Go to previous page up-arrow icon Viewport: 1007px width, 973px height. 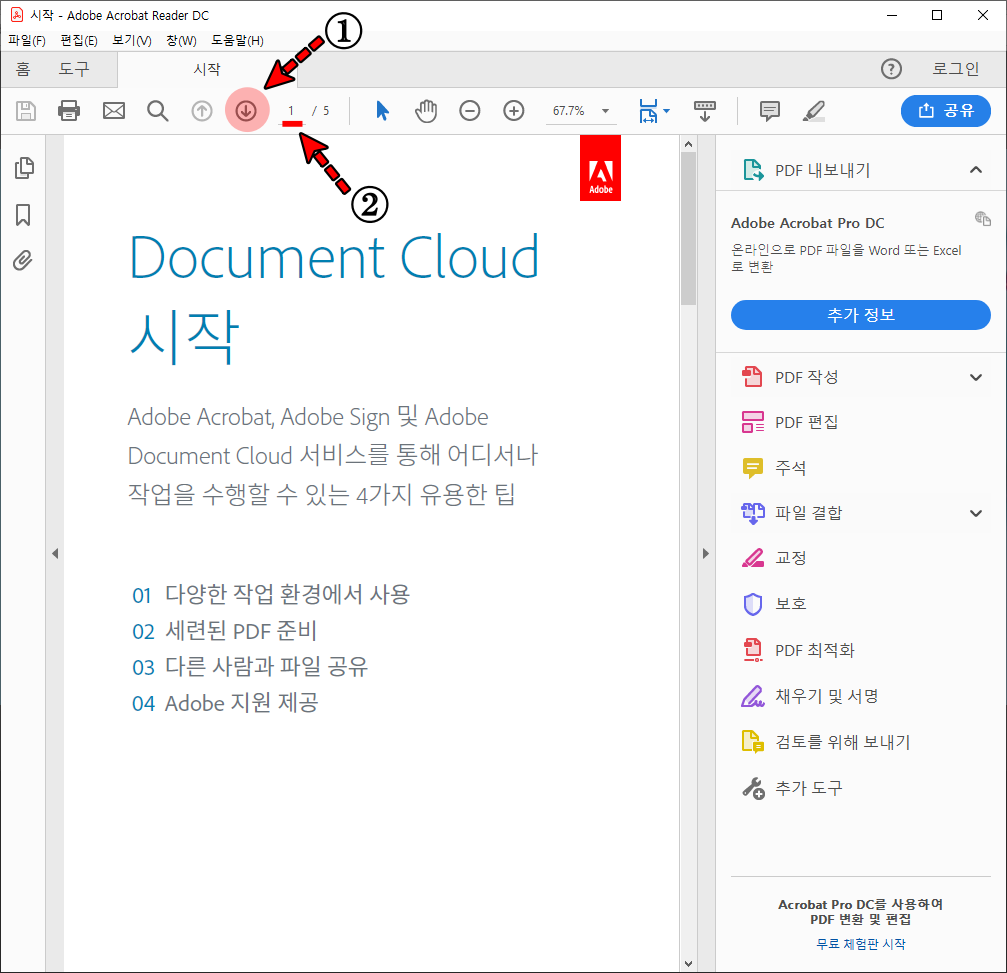tap(202, 110)
